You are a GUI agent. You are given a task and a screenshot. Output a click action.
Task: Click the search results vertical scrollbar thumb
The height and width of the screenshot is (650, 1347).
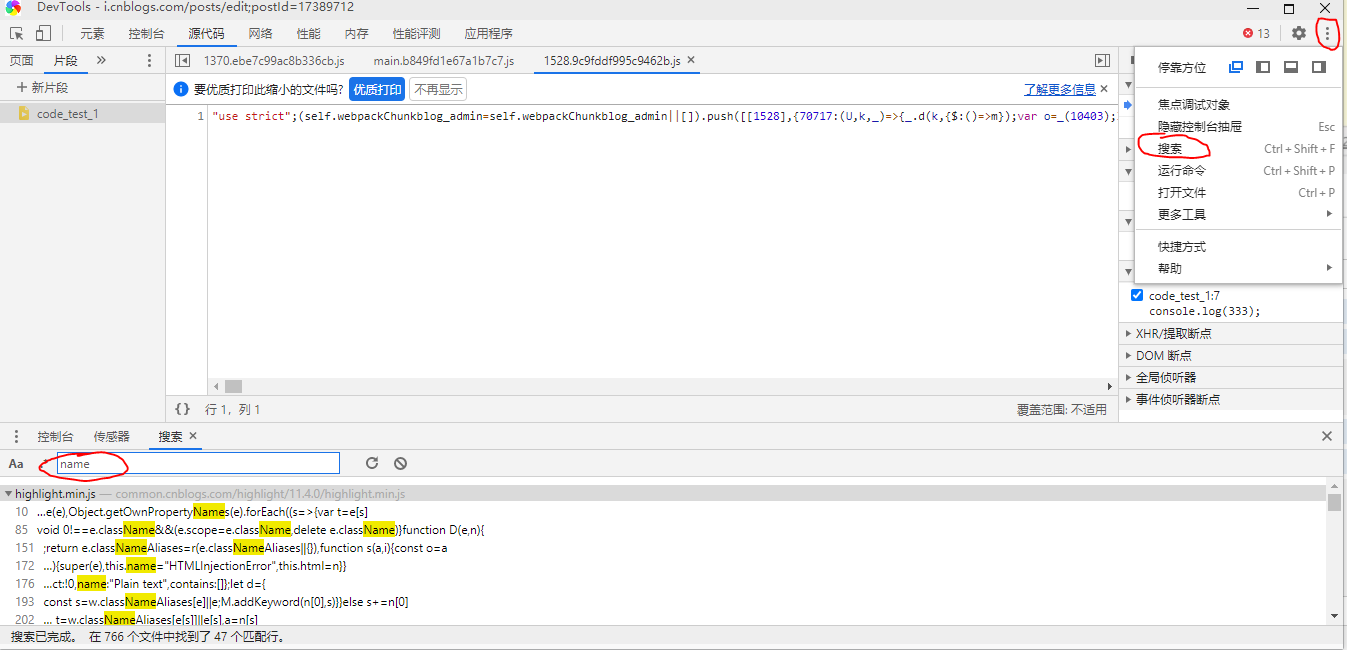pyautogui.click(x=1334, y=502)
